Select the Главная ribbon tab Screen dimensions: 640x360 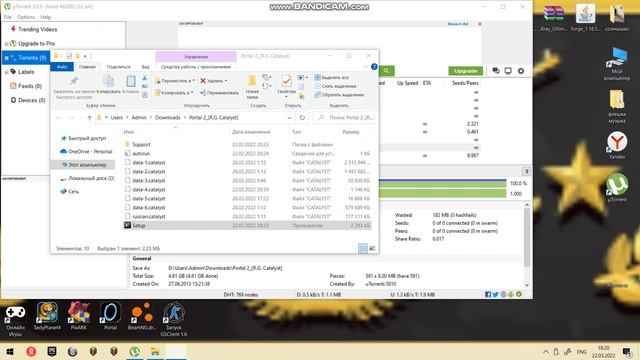tap(87, 67)
